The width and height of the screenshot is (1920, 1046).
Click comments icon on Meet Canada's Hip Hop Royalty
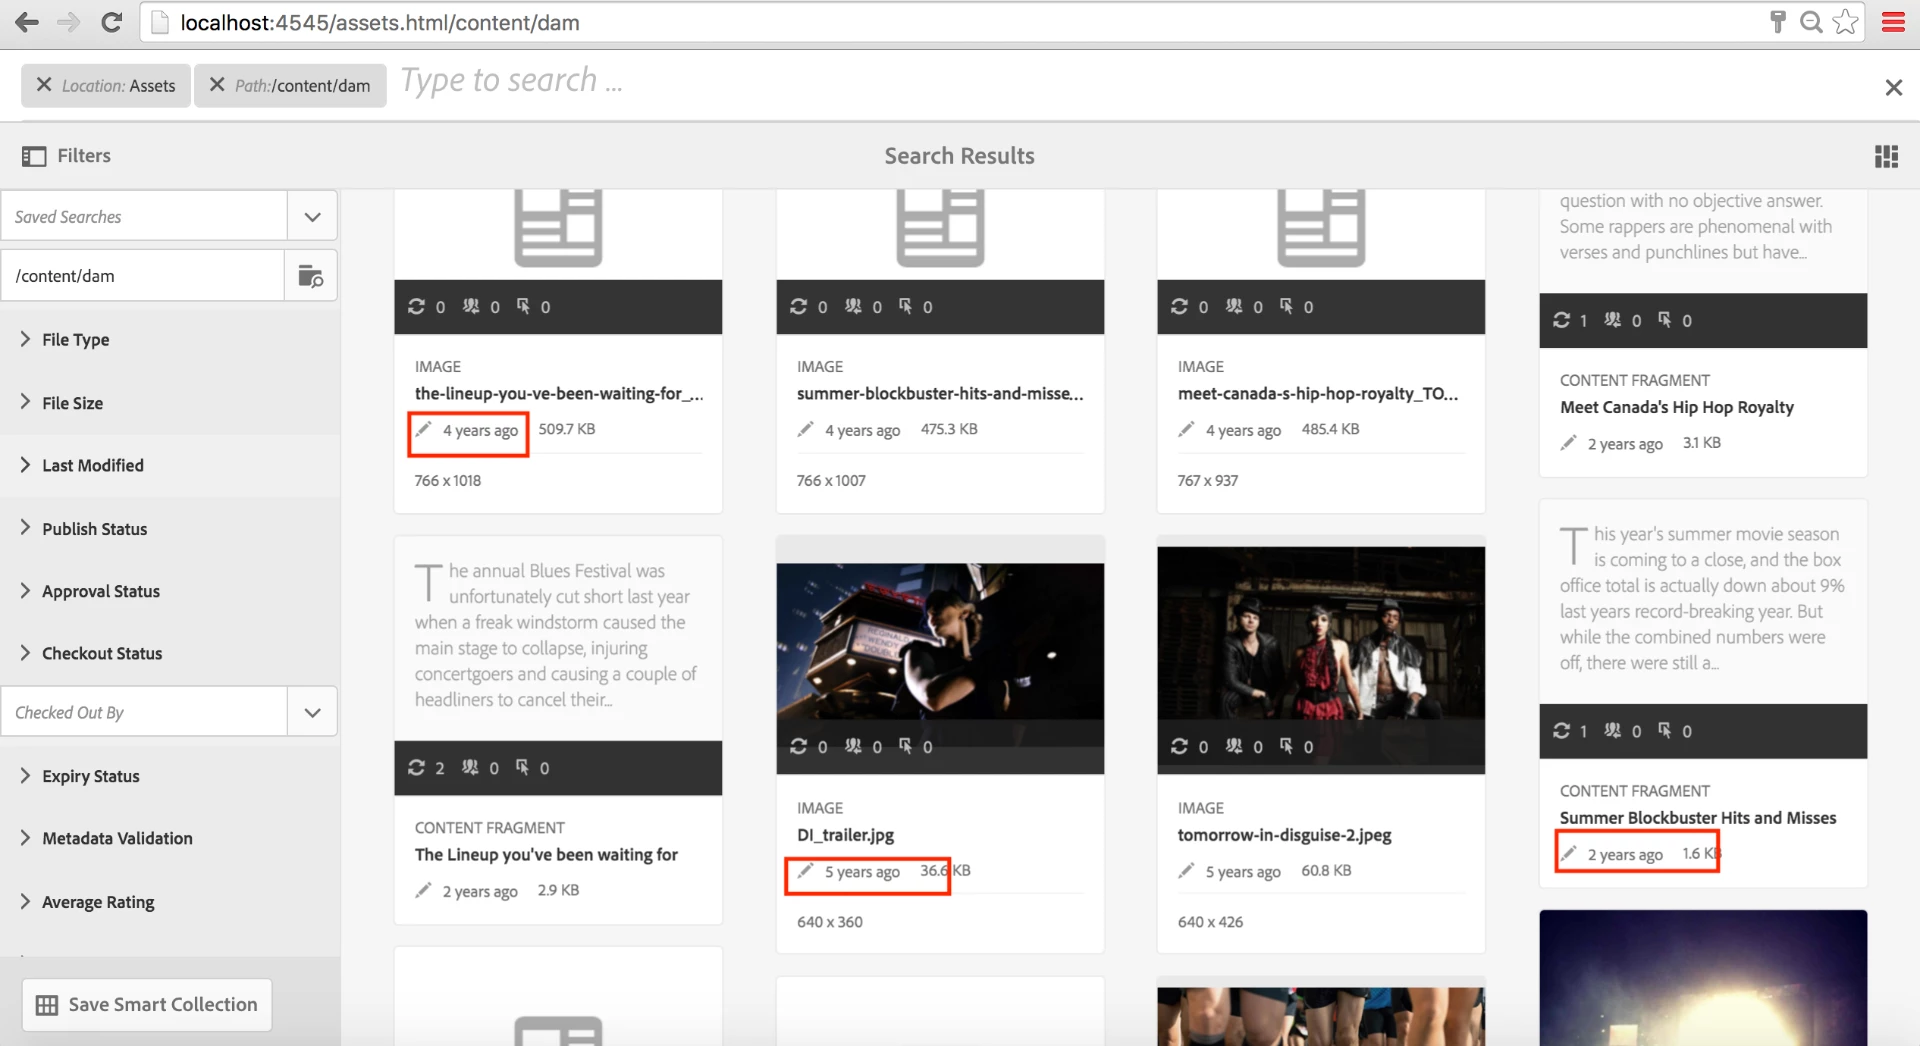(1613, 320)
